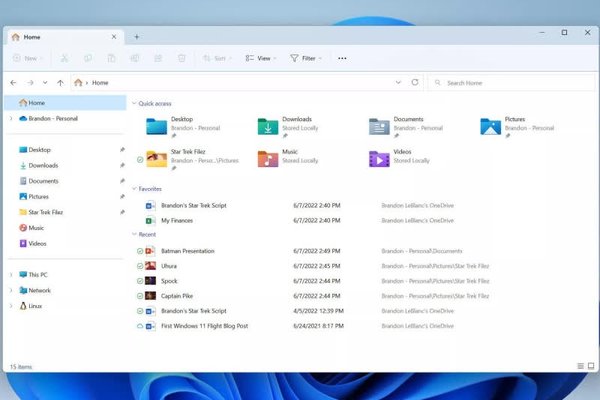Open the Pictures folder tile in Quick access
600x400 pixels.
pos(517,127)
